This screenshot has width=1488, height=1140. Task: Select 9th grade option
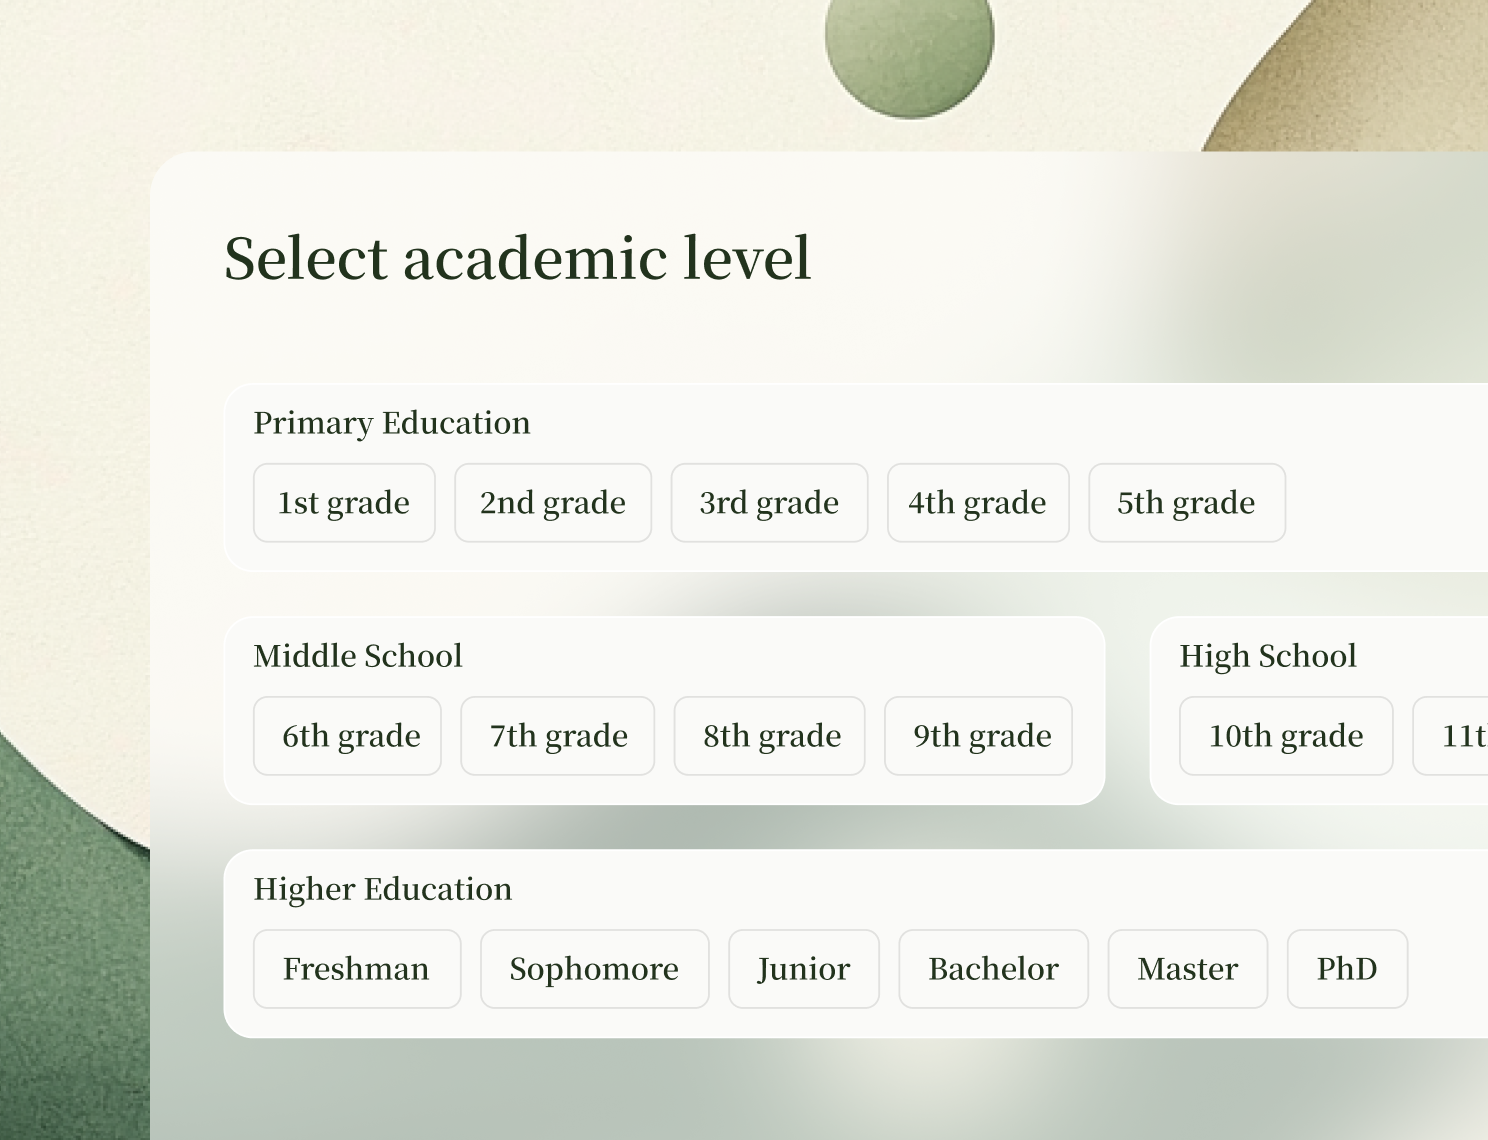tap(978, 736)
